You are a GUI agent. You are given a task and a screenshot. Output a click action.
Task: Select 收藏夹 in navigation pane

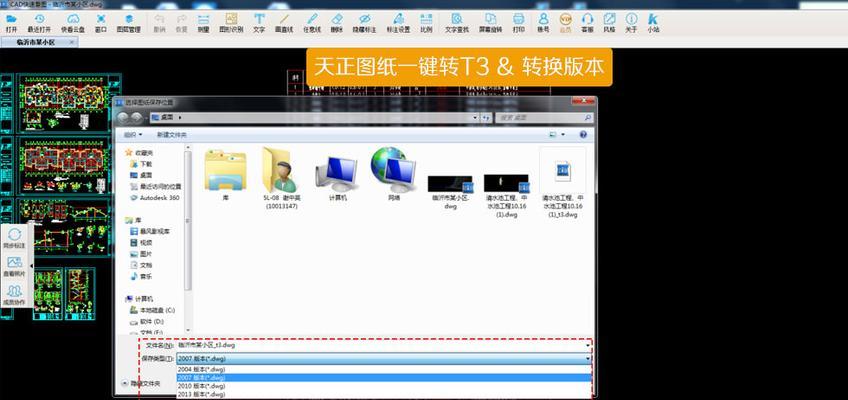click(140, 153)
